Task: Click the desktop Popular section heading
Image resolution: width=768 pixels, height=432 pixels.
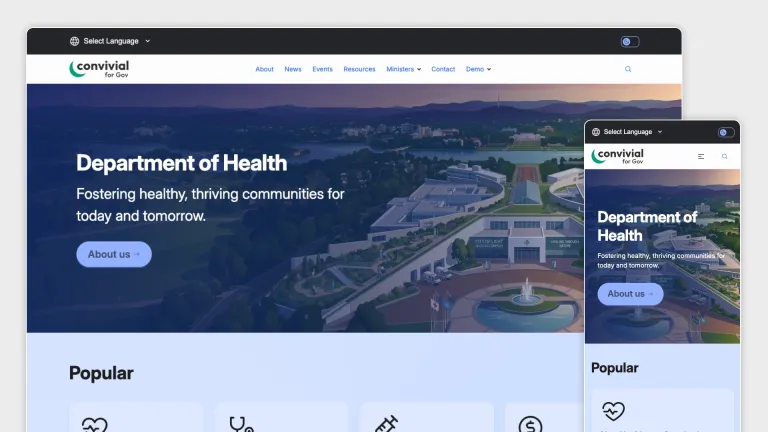Action: [x=101, y=373]
